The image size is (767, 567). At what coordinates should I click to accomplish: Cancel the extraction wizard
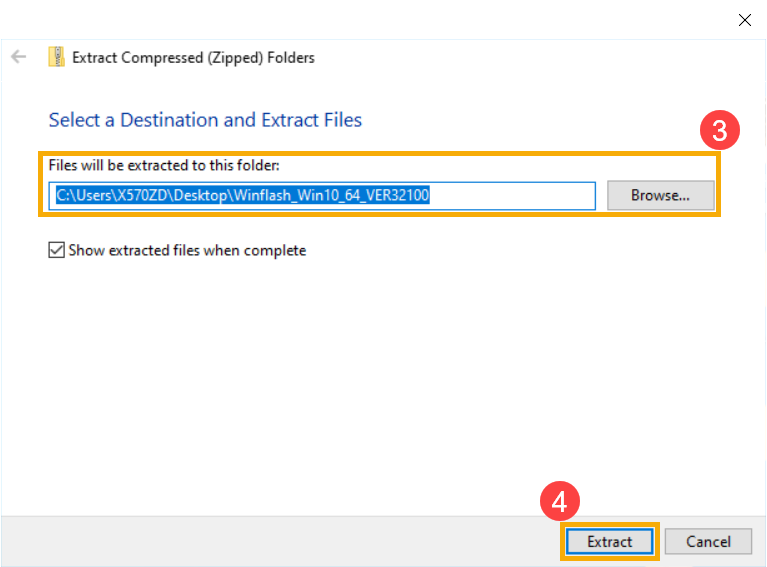[708, 542]
